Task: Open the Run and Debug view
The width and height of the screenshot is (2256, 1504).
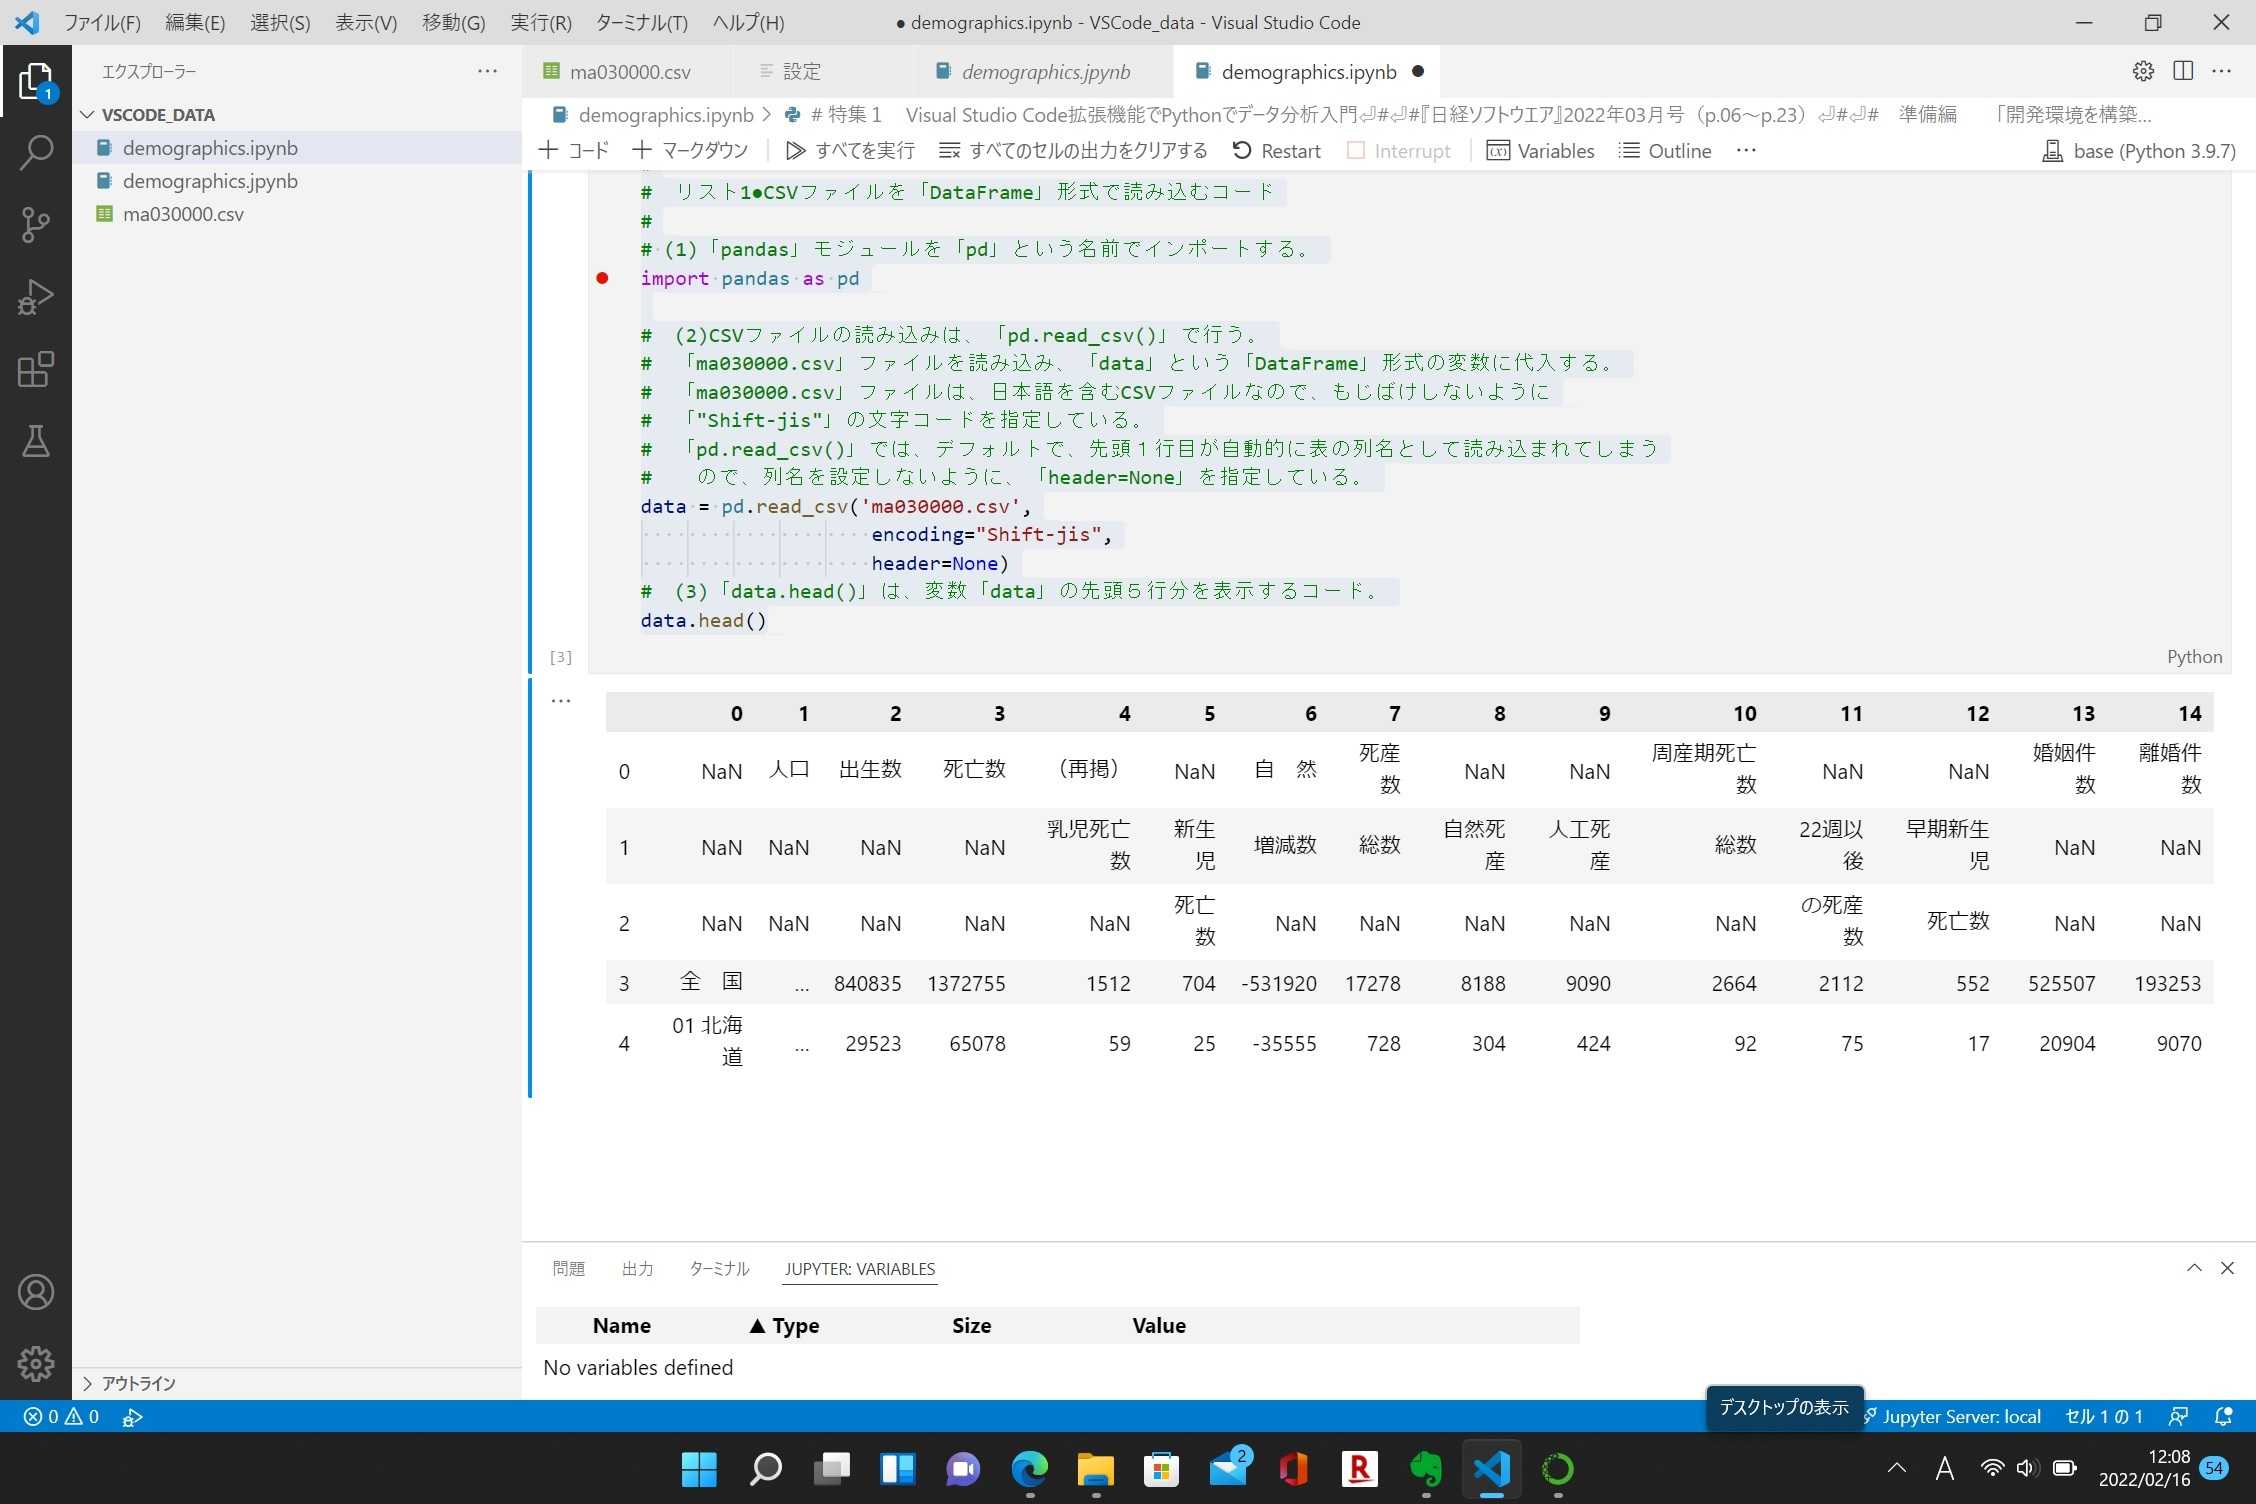Action: click(36, 296)
